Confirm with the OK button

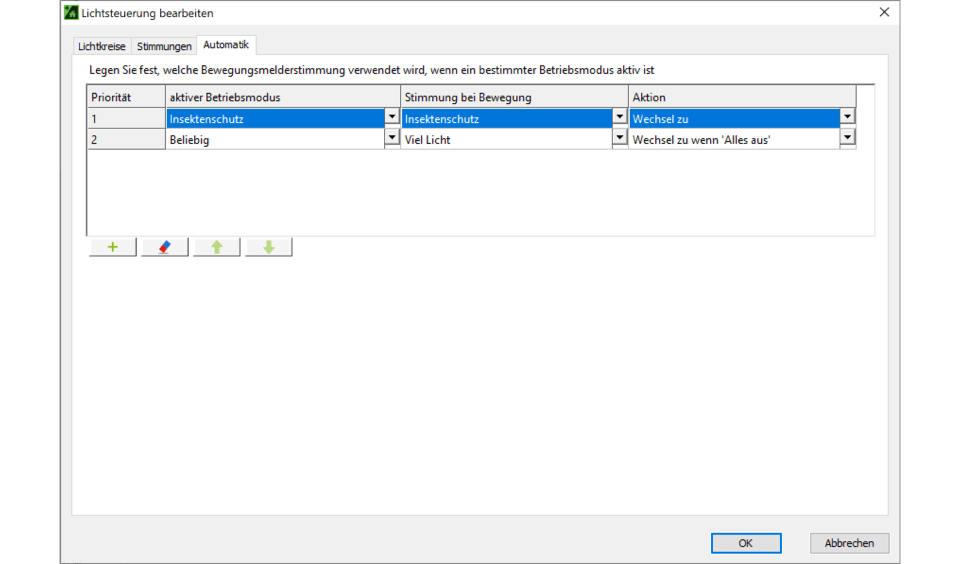click(746, 543)
